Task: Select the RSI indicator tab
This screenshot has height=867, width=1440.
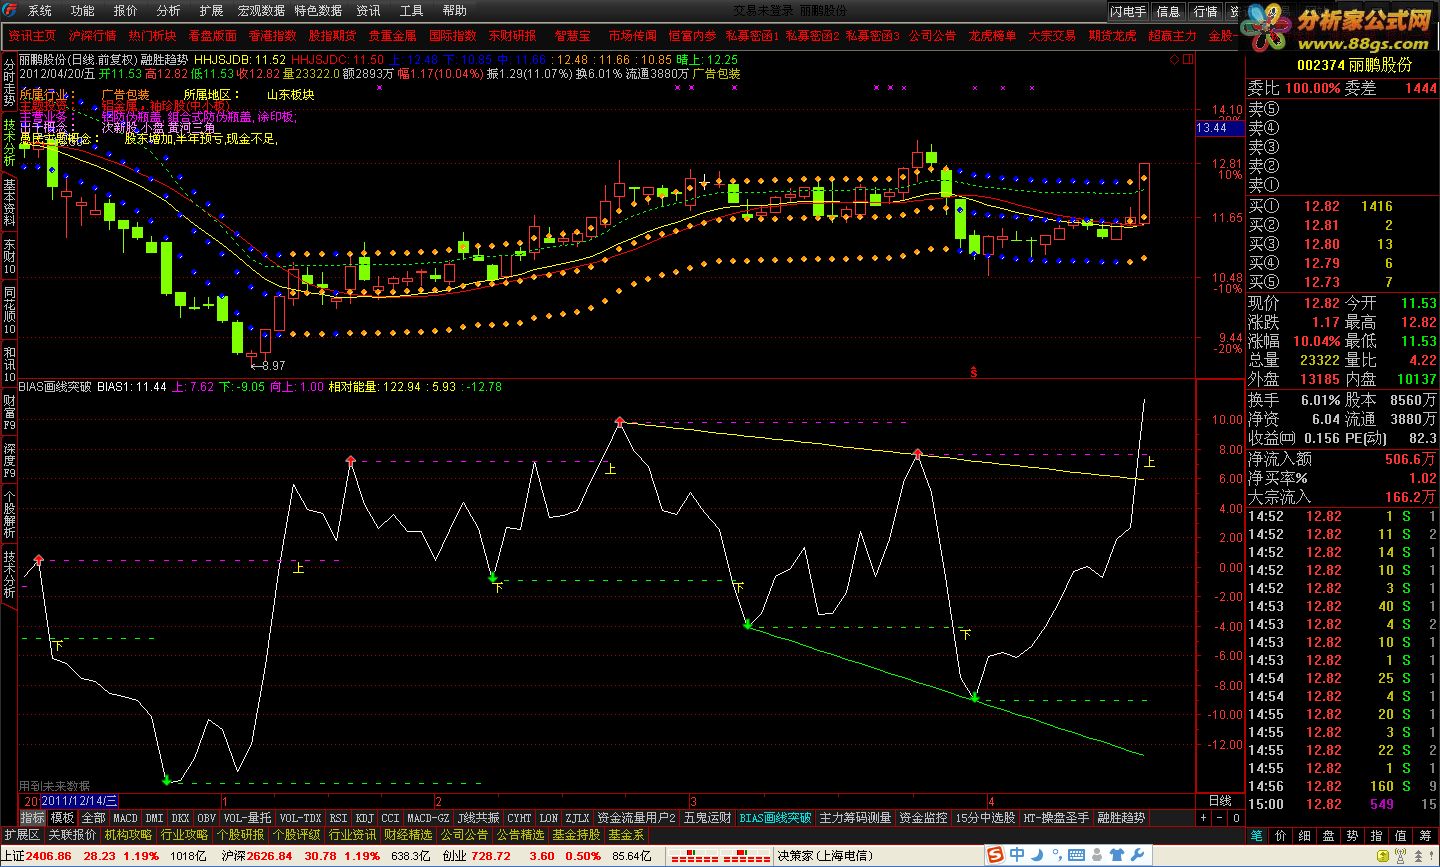Action: pyautogui.click(x=339, y=818)
